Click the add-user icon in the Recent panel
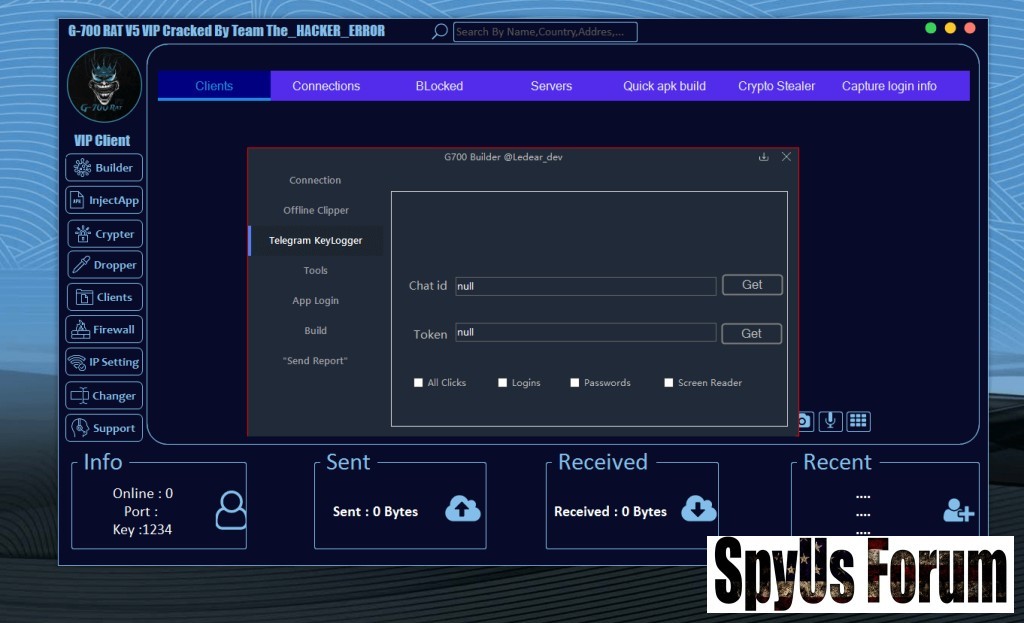The image size is (1024, 623). pos(958,511)
